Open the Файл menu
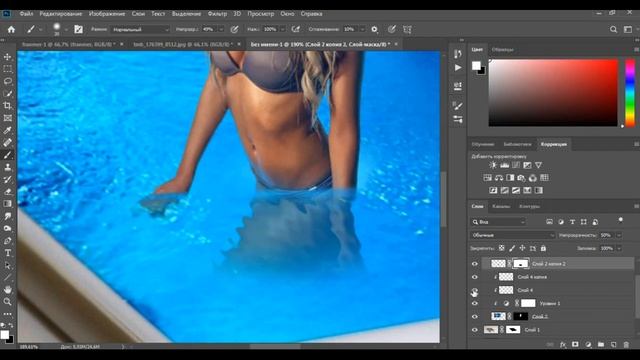 tap(26, 14)
